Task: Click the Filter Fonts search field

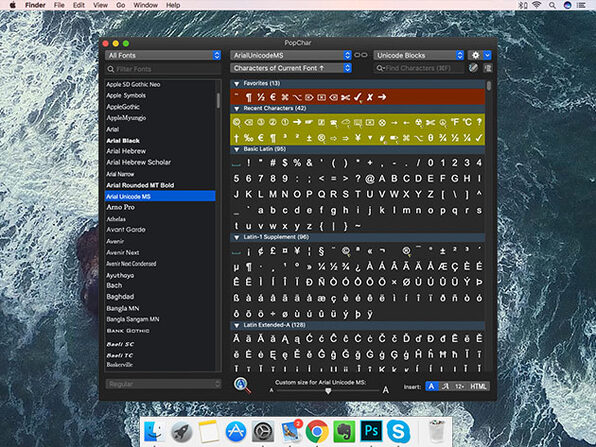Action: [163, 69]
